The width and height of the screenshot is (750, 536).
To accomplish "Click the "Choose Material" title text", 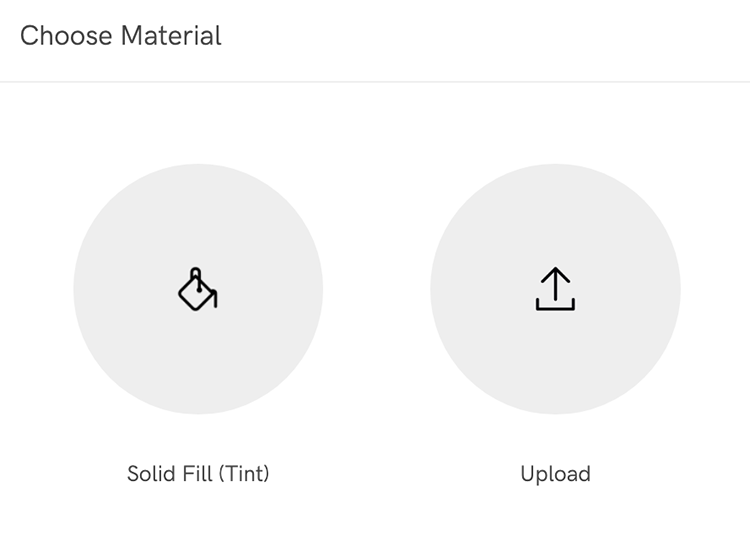I will click(x=121, y=36).
